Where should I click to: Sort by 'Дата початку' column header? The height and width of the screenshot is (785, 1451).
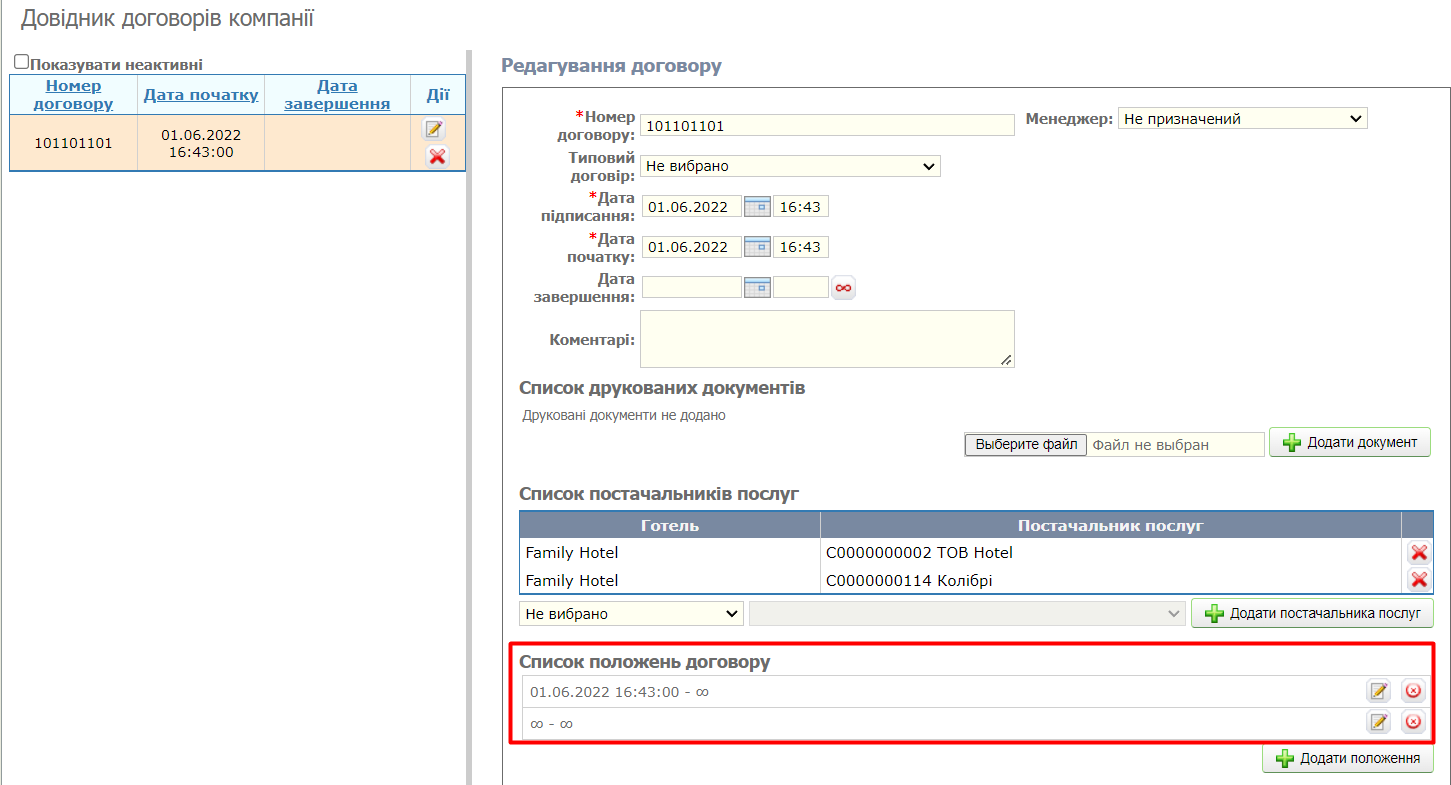tap(201, 95)
